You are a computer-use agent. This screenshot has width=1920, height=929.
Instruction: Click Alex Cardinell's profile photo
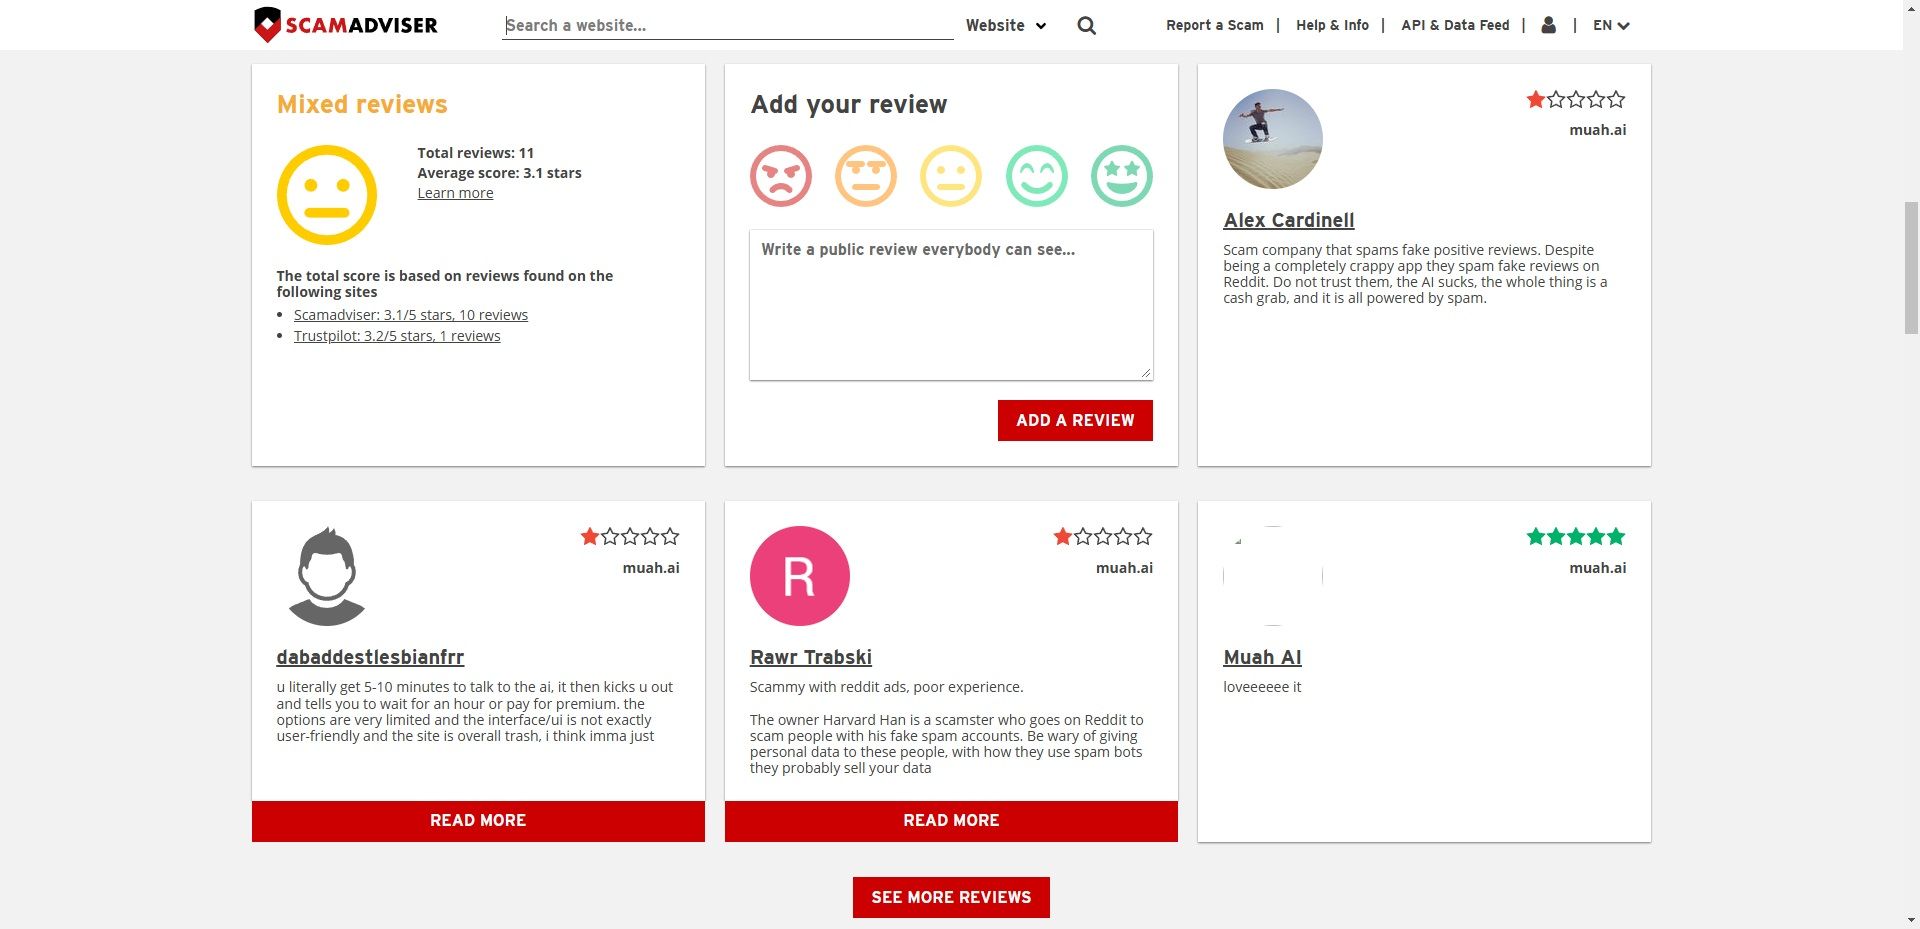click(x=1273, y=139)
